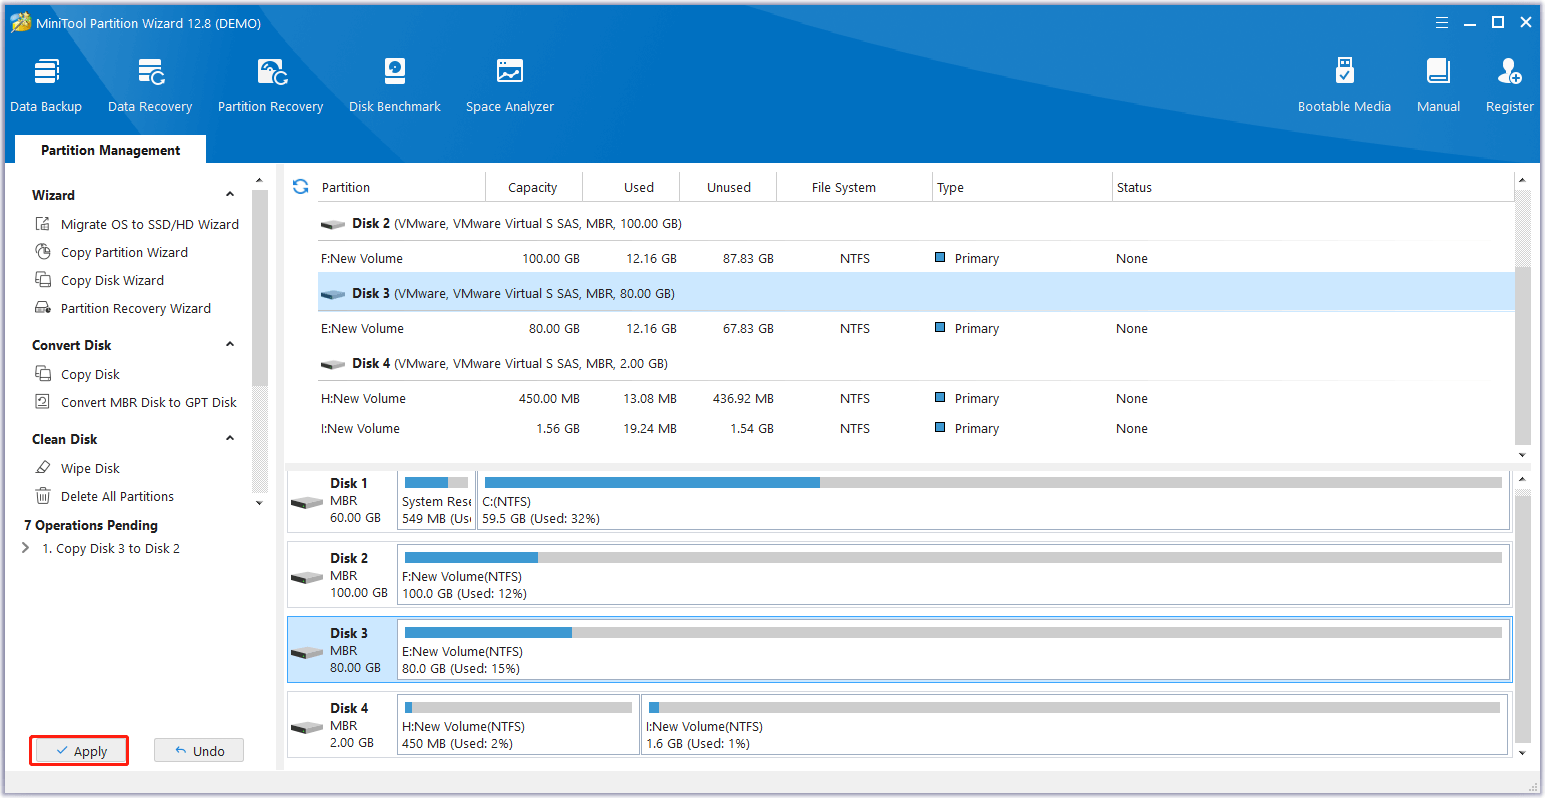The image size is (1550, 799).
Task: Collapse the Clean Disk section
Action: pyautogui.click(x=230, y=439)
